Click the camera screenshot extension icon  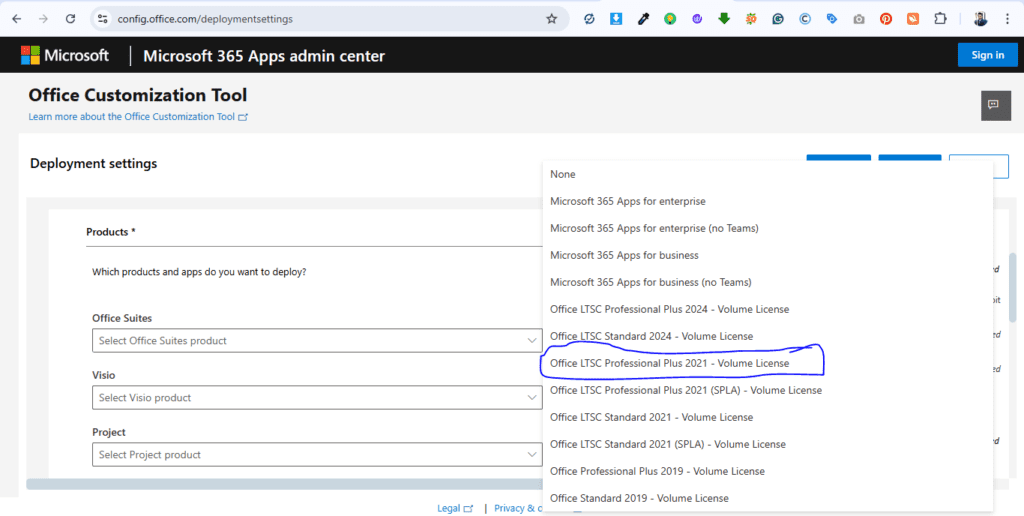click(x=859, y=19)
